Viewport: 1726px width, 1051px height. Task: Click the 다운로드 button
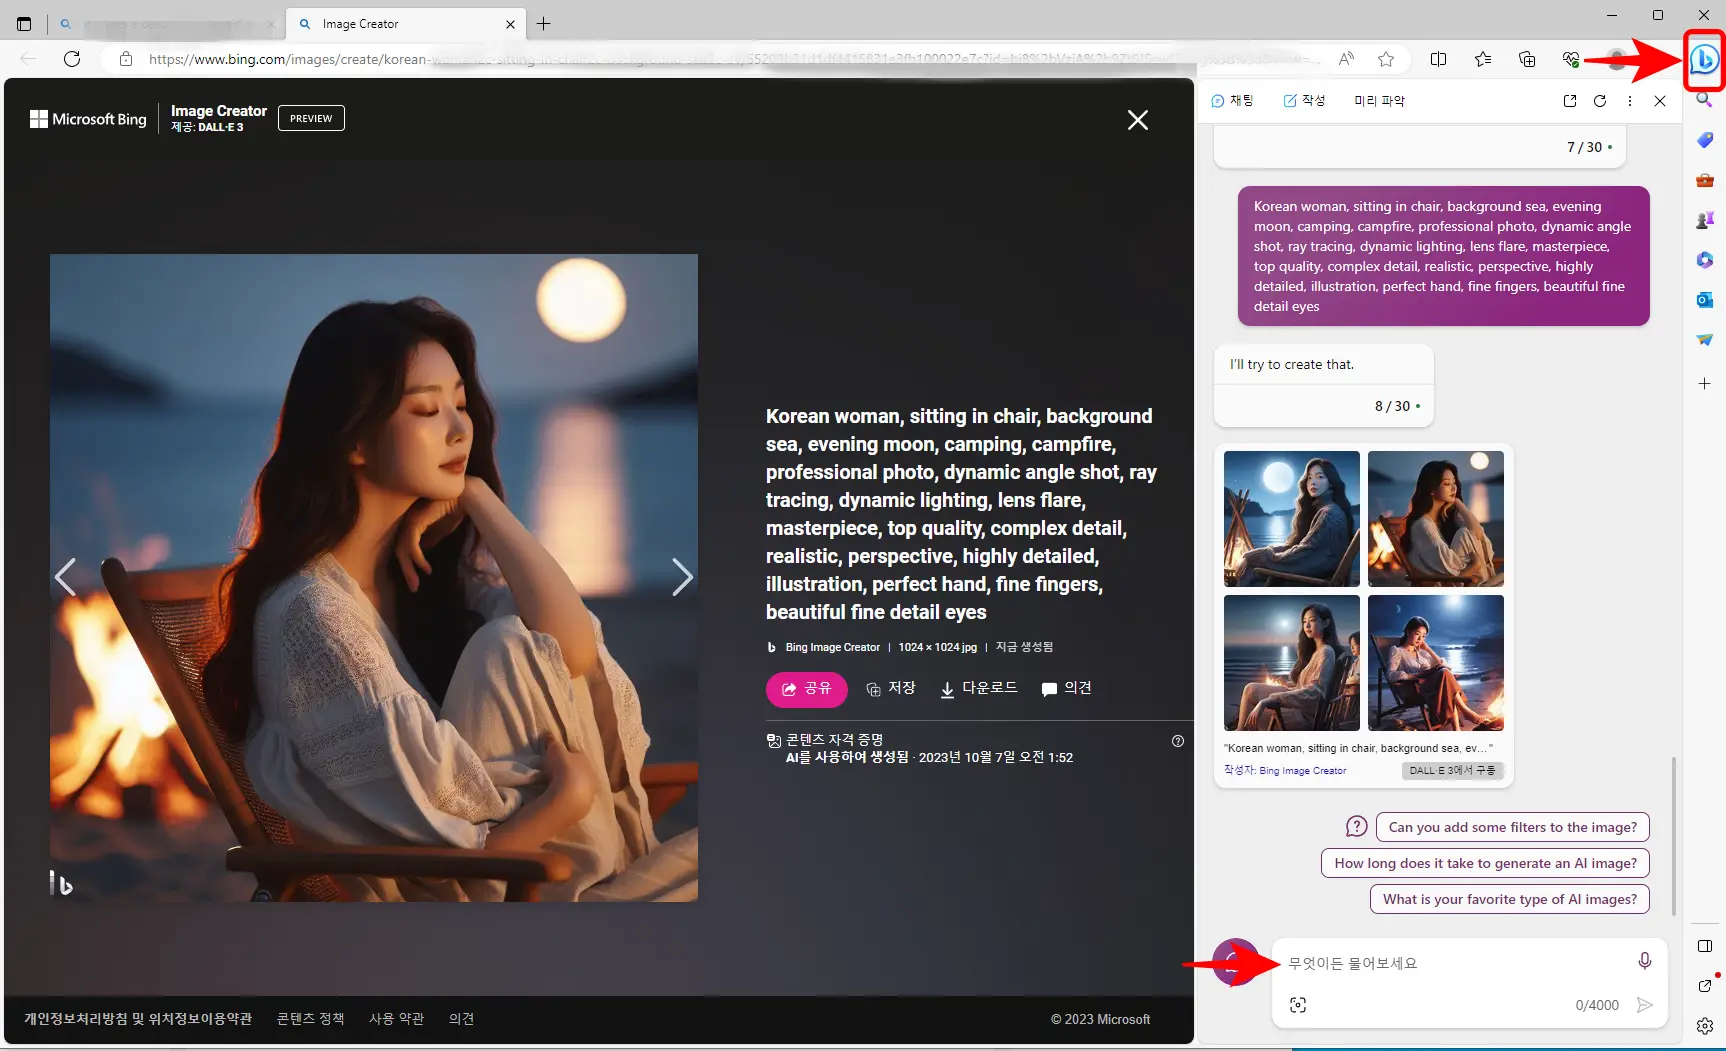pos(978,688)
